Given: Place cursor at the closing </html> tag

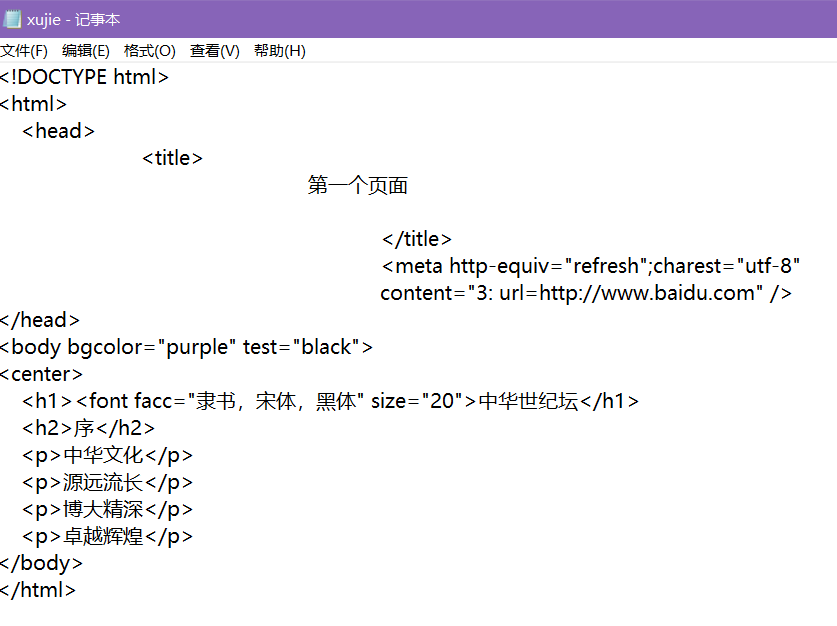Looking at the screenshot, I should 38,590.
